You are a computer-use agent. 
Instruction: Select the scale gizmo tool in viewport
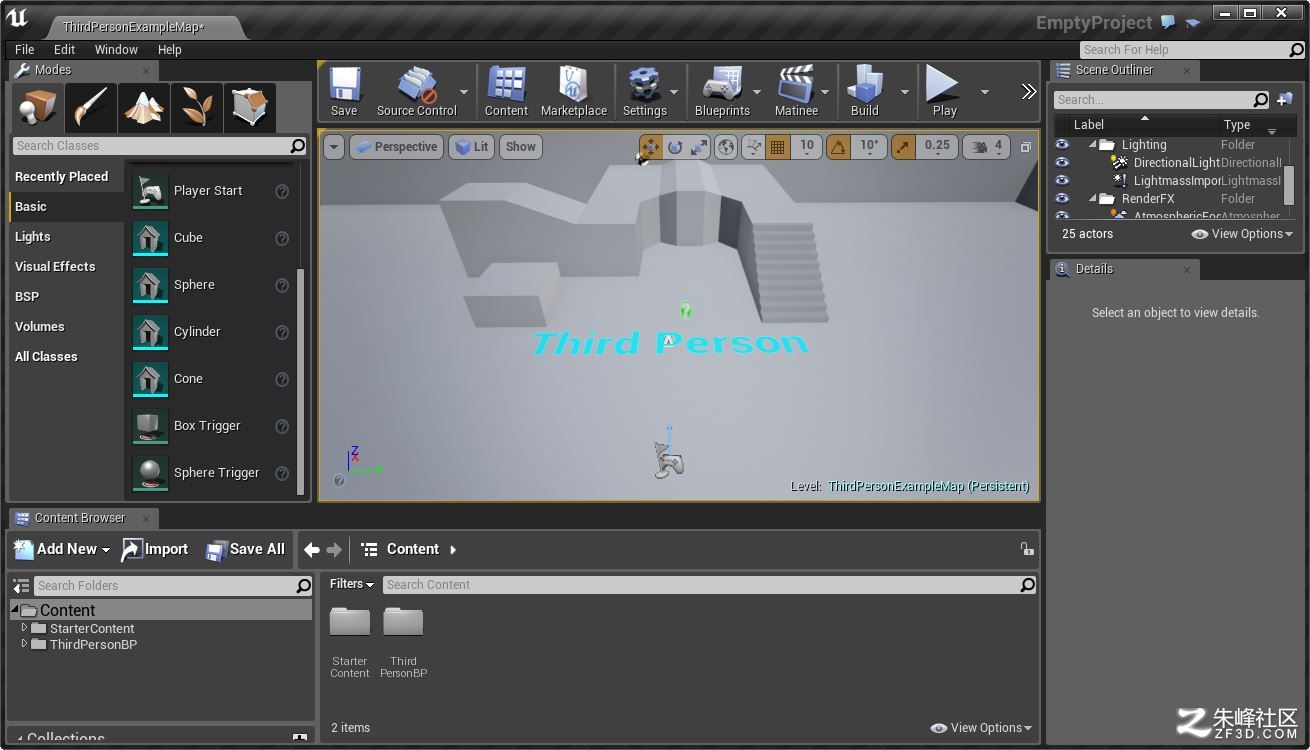pyautogui.click(x=699, y=147)
